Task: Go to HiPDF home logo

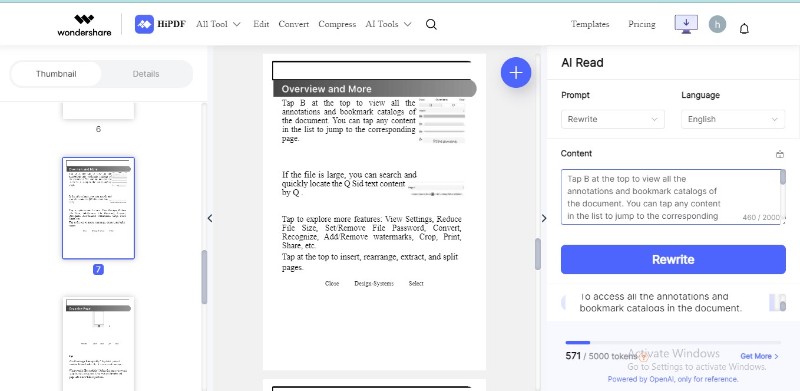Action: point(160,24)
